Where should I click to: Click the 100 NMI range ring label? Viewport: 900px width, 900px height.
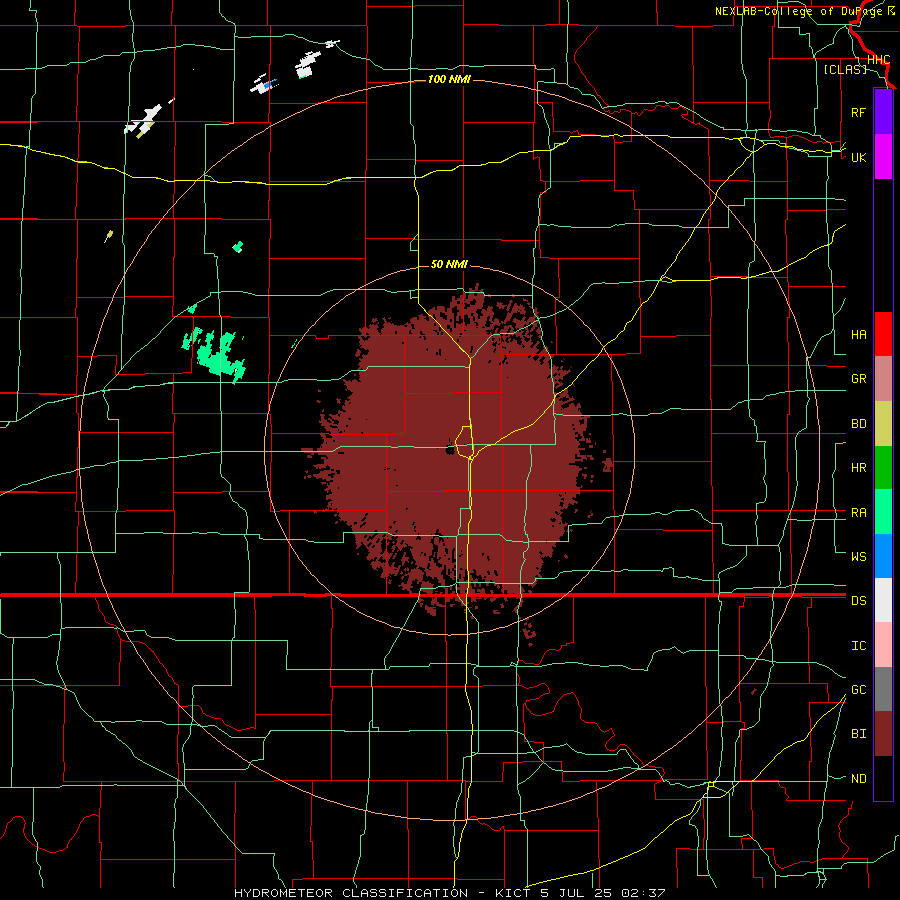tap(449, 79)
